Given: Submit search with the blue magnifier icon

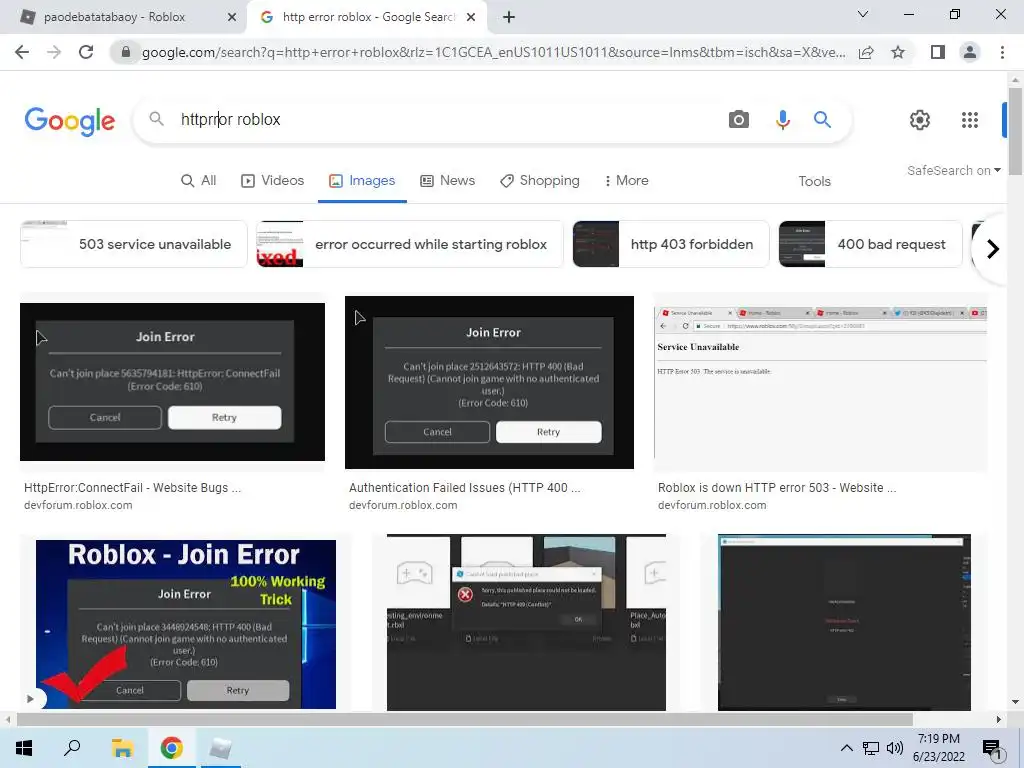Looking at the screenshot, I should 822,120.
